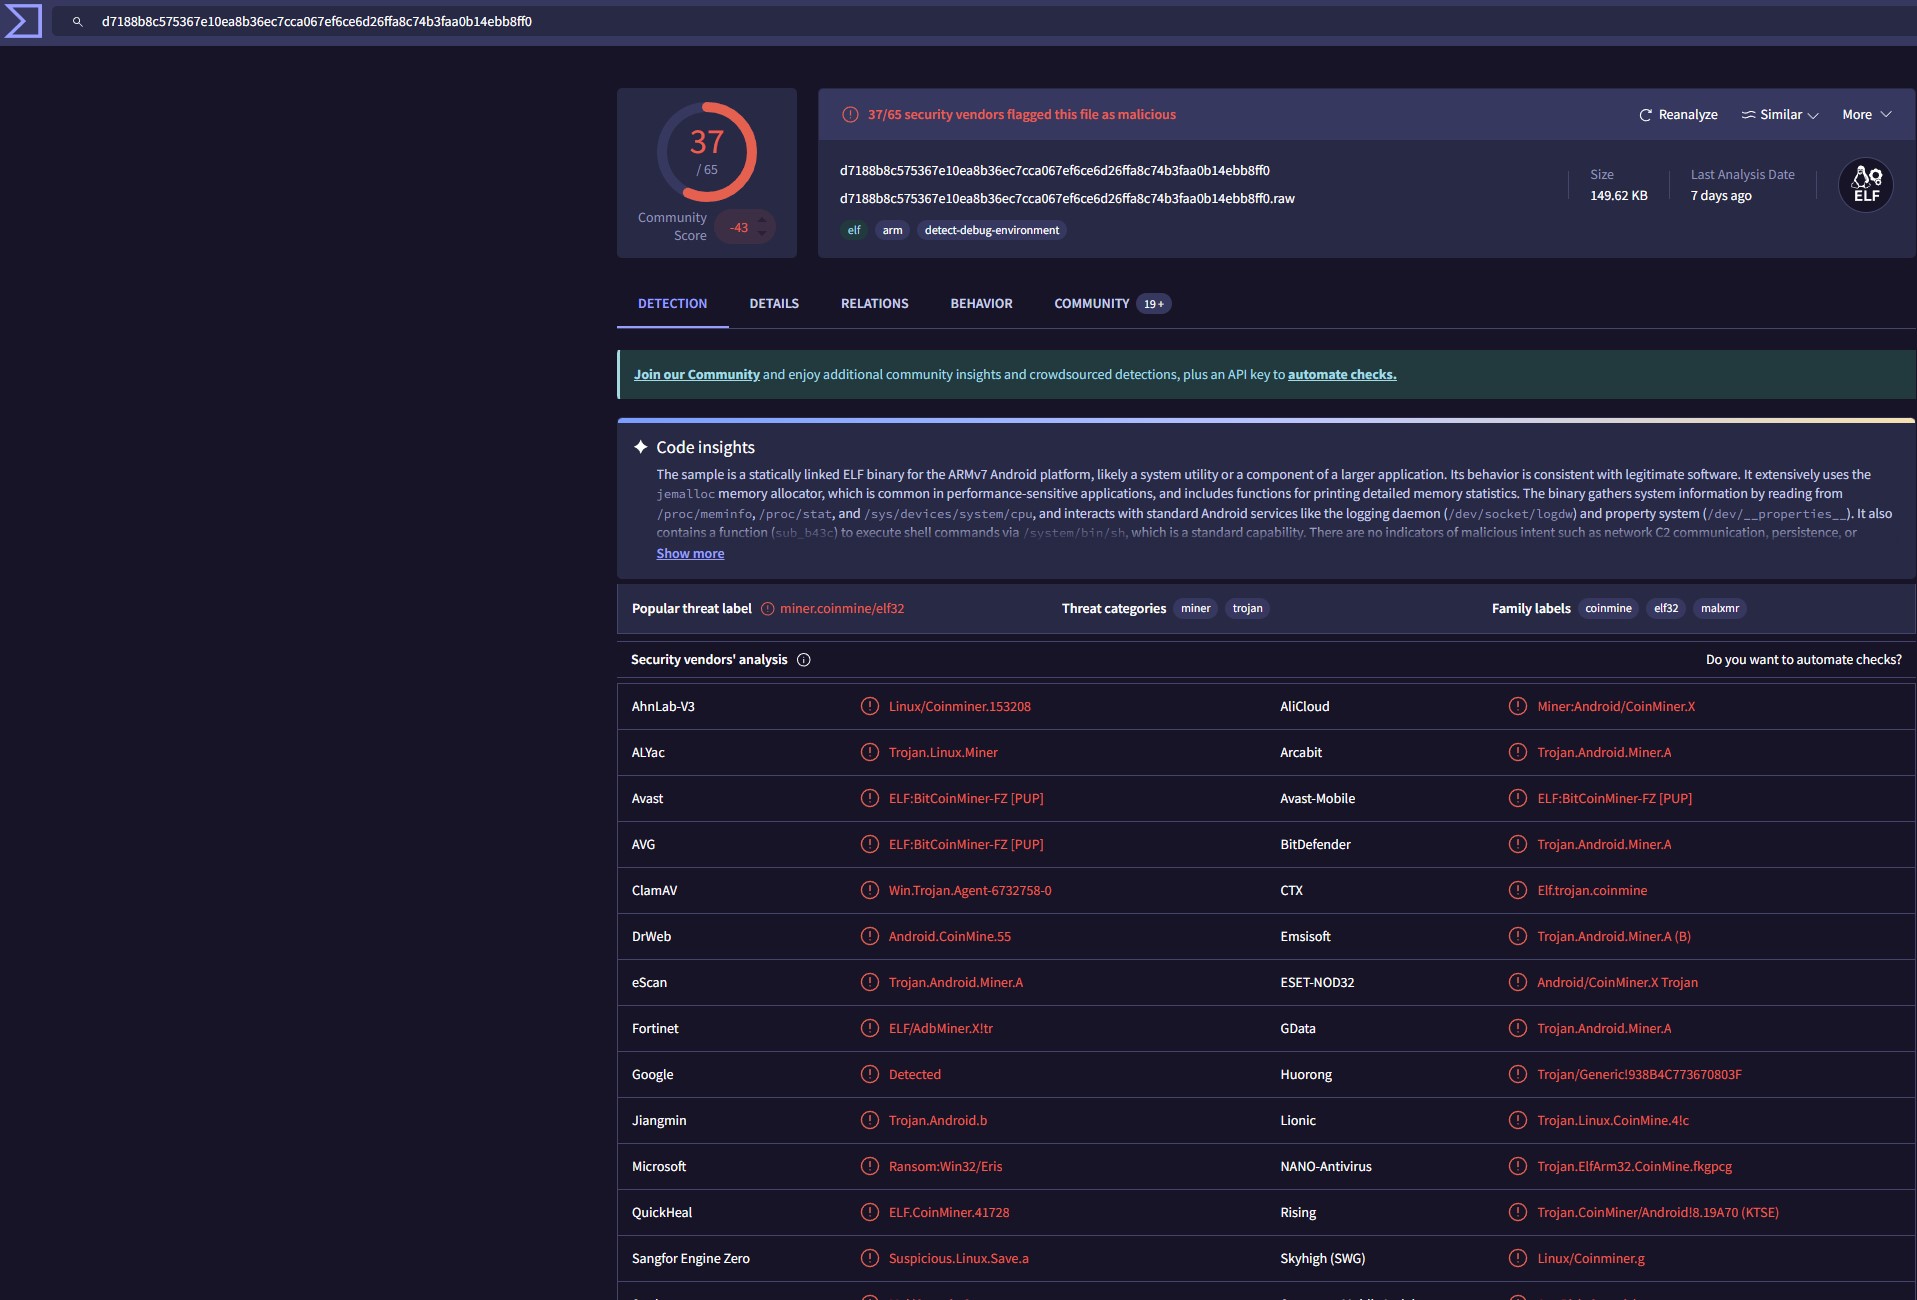Click the Code insights sparkle icon
The width and height of the screenshot is (1917, 1300).
[x=641, y=447]
